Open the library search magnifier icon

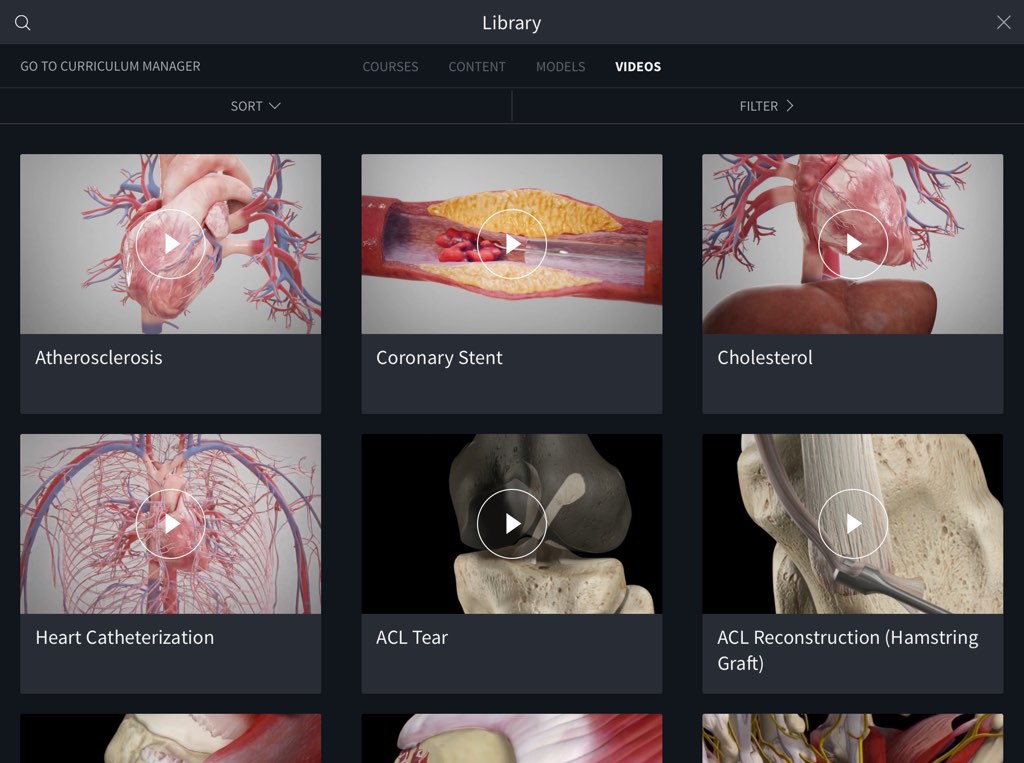tap(23, 23)
